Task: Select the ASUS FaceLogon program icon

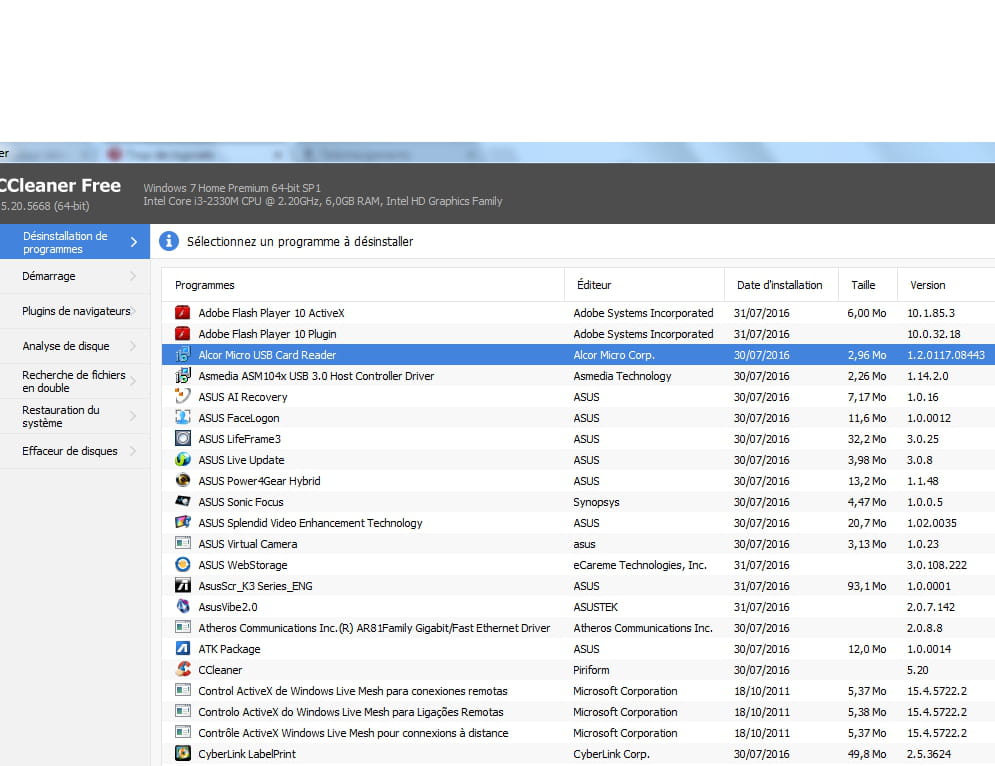Action: tap(183, 417)
